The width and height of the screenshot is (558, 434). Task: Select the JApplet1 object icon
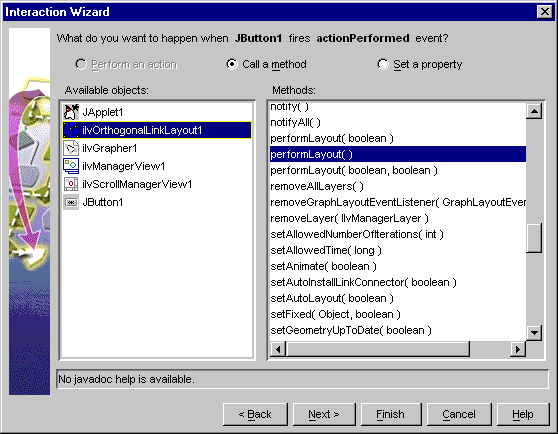71,112
